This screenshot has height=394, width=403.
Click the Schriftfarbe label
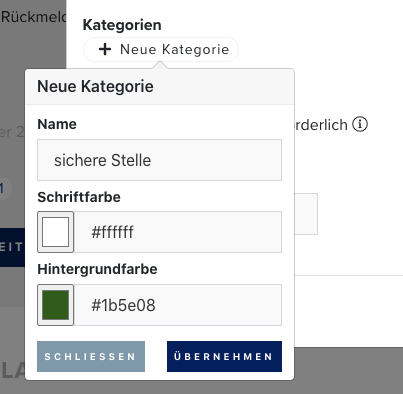coord(79,197)
